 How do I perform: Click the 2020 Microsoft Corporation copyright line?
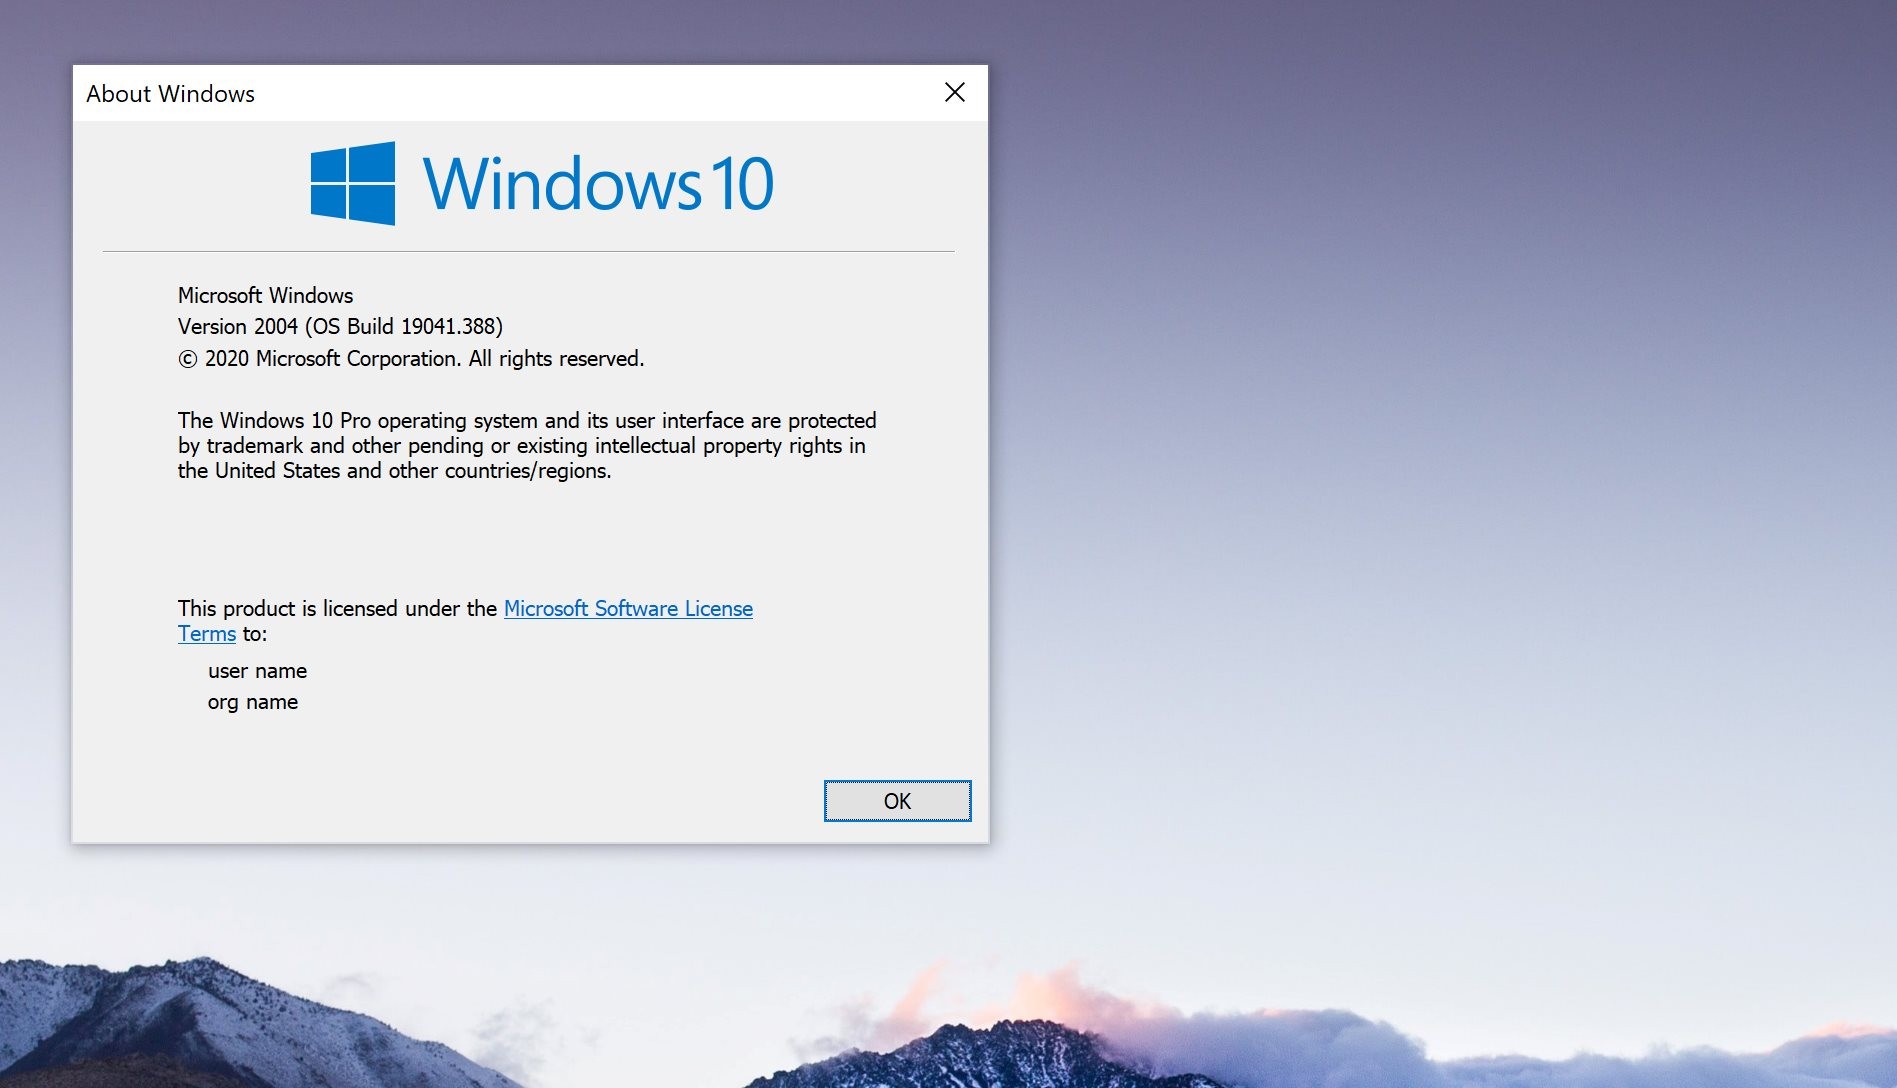(x=411, y=358)
